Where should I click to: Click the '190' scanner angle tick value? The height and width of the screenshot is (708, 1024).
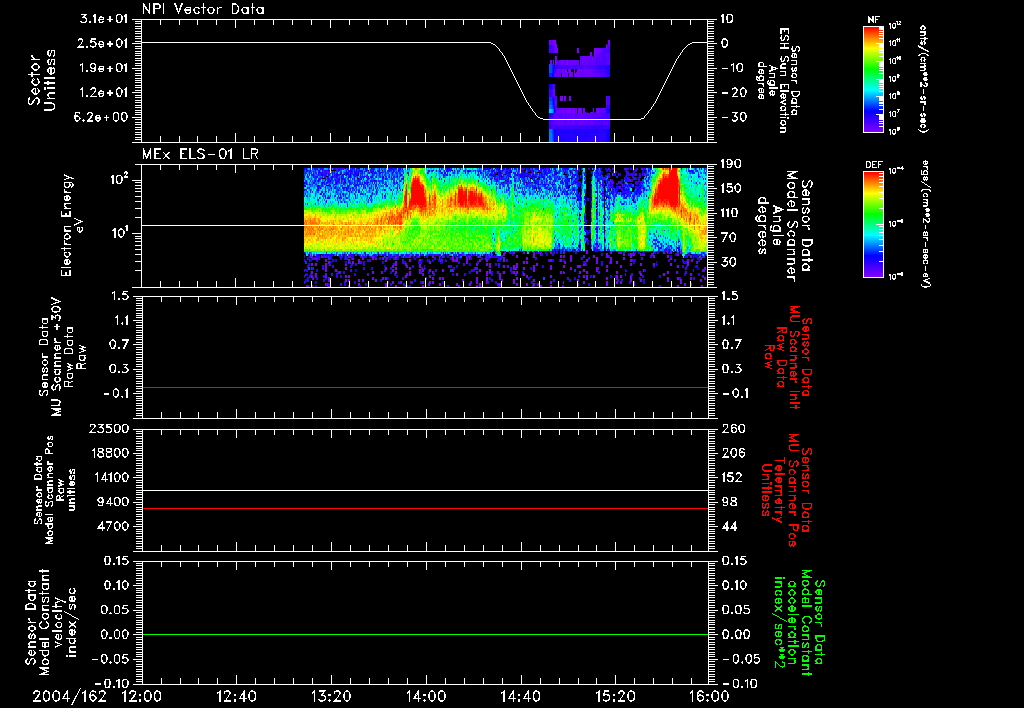click(x=729, y=164)
